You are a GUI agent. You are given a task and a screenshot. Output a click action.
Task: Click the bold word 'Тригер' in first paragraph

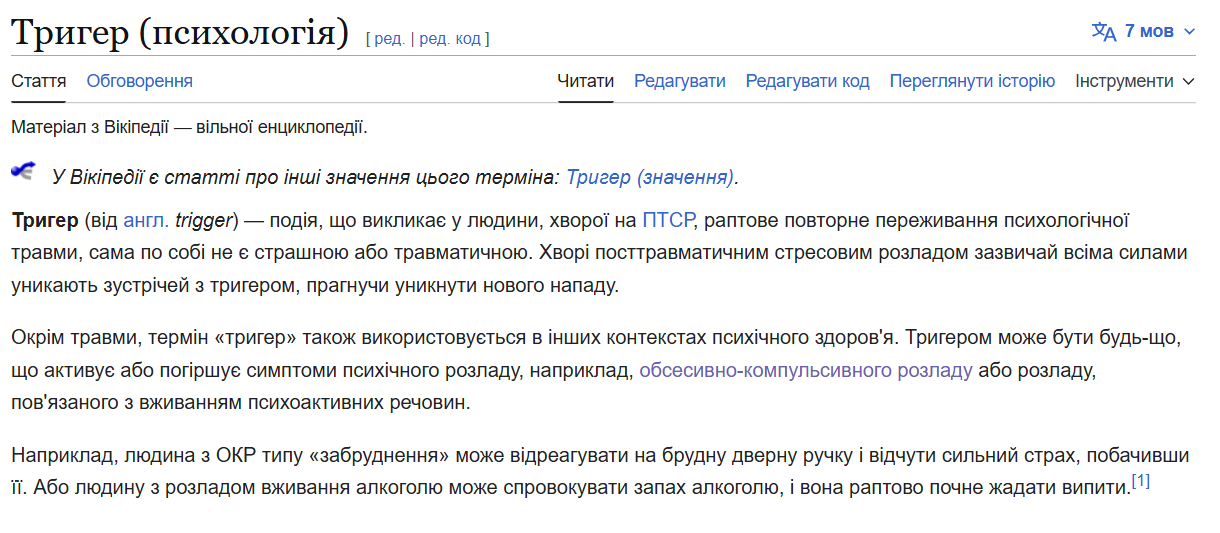(x=44, y=220)
